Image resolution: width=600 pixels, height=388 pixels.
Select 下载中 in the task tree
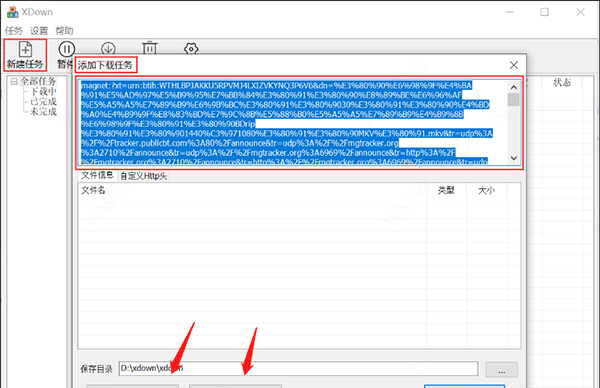(x=43, y=91)
